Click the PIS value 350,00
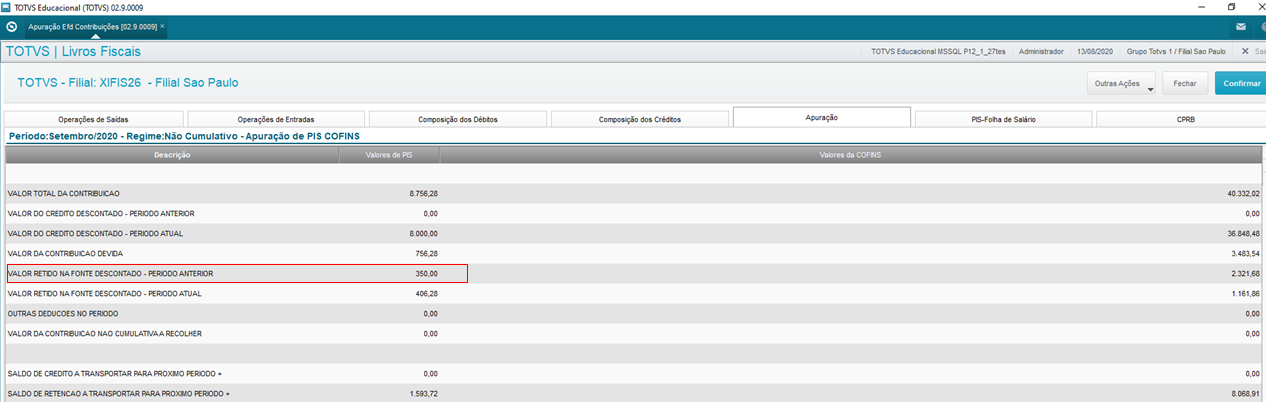 [x=427, y=273]
